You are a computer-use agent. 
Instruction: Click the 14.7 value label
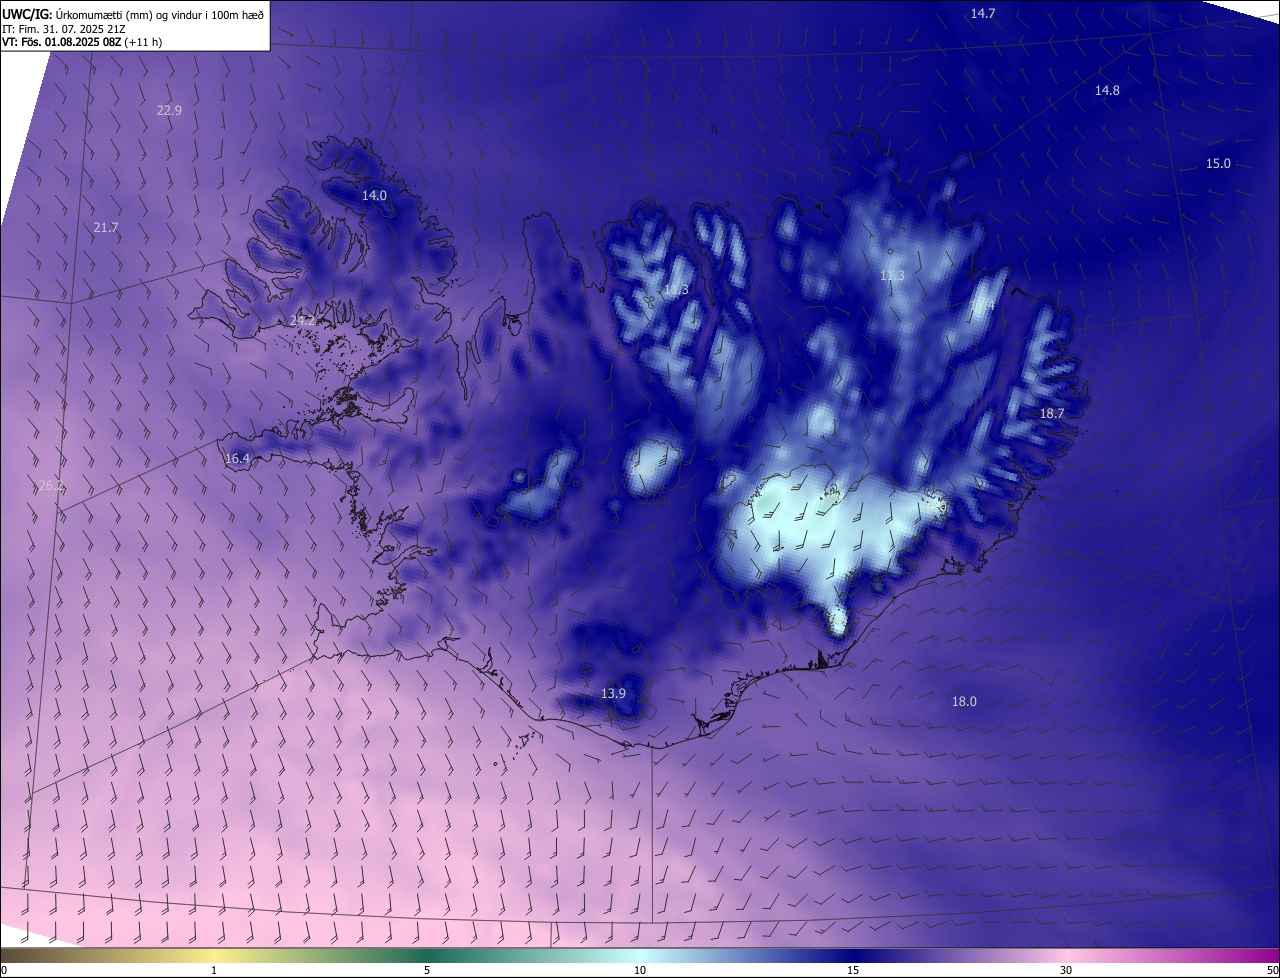tap(983, 13)
